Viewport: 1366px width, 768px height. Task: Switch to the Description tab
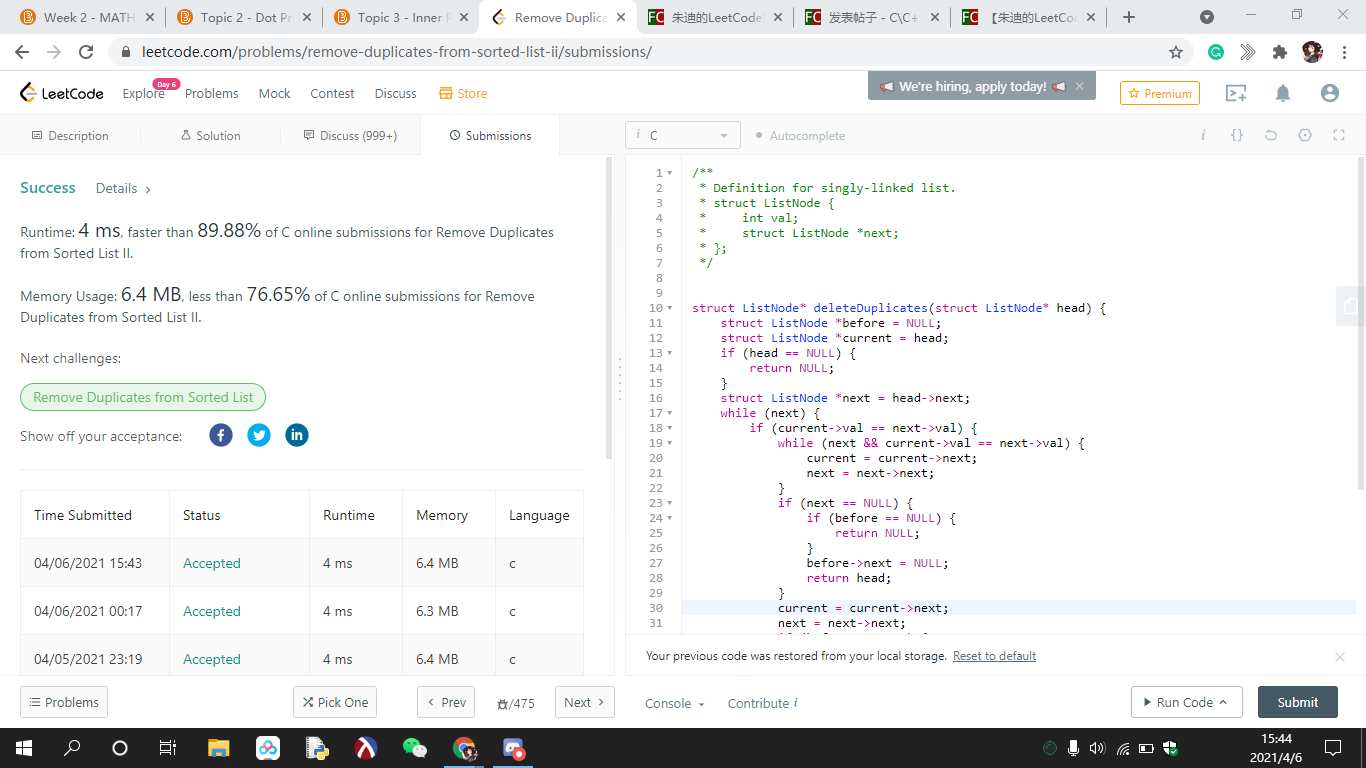[x=70, y=135]
